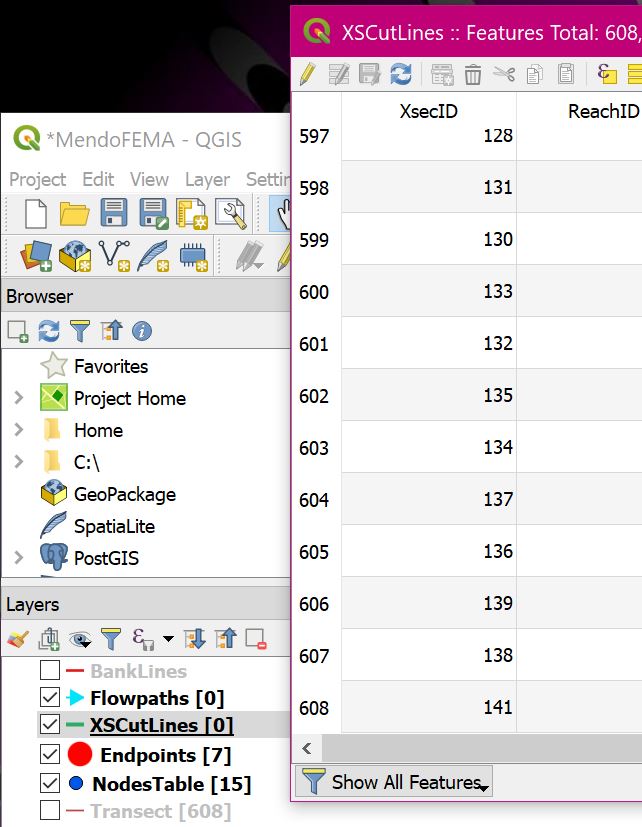Click NodesTable blue circle symbol
The height and width of the screenshot is (827, 642).
coord(76,783)
